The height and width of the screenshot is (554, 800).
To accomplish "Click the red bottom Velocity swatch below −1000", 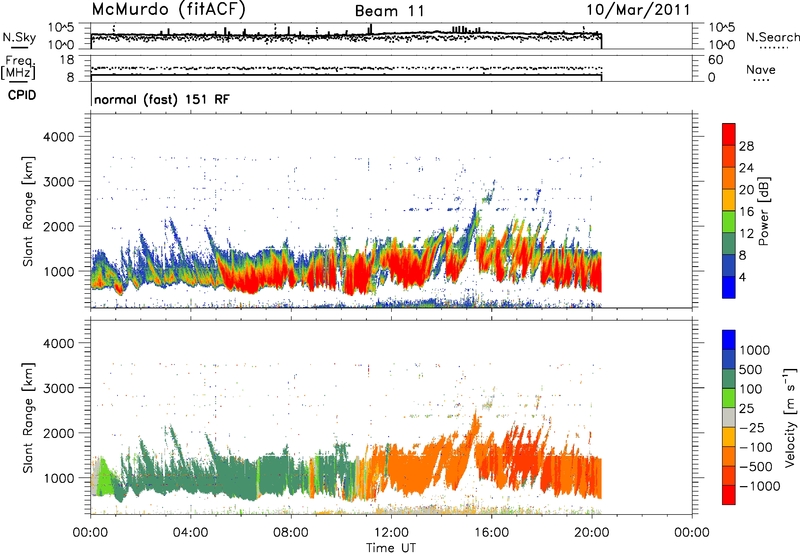I will coord(729,495).
